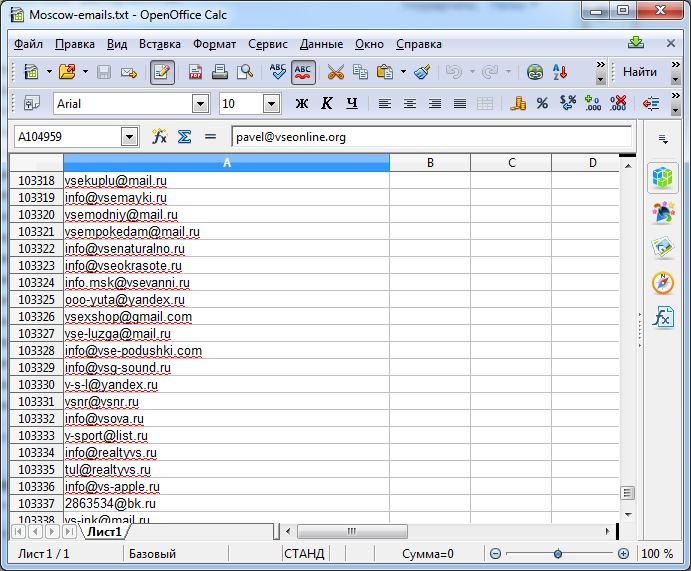Open a file with the Open folder icon
The image size is (691, 571).
pos(67,72)
